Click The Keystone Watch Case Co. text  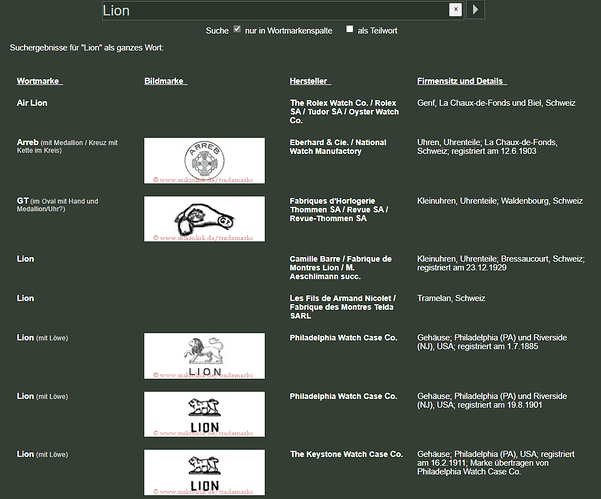346,454
